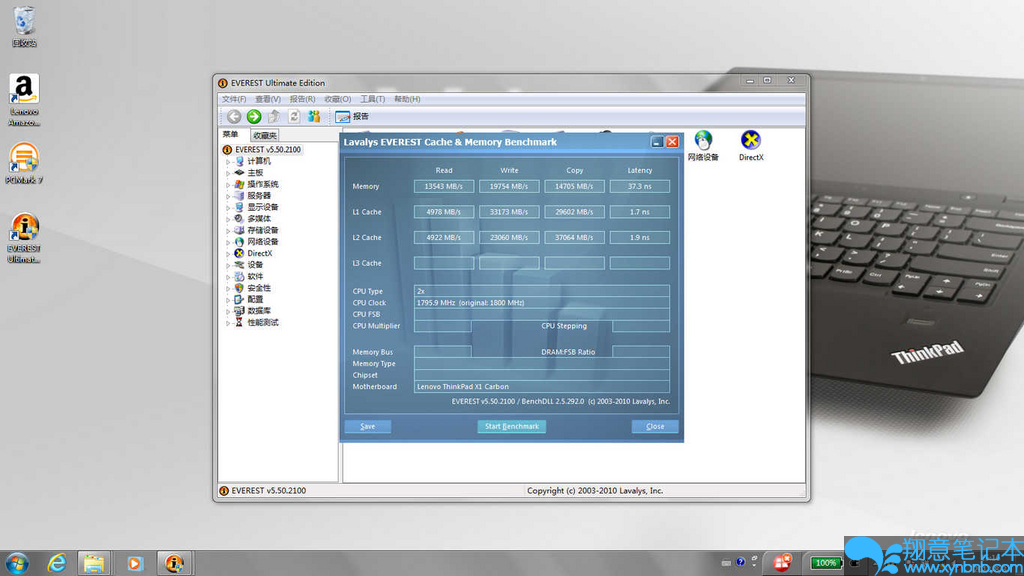Open Windows Media Player from taskbar
Image resolution: width=1024 pixels, height=576 pixels.
tap(135, 563)
